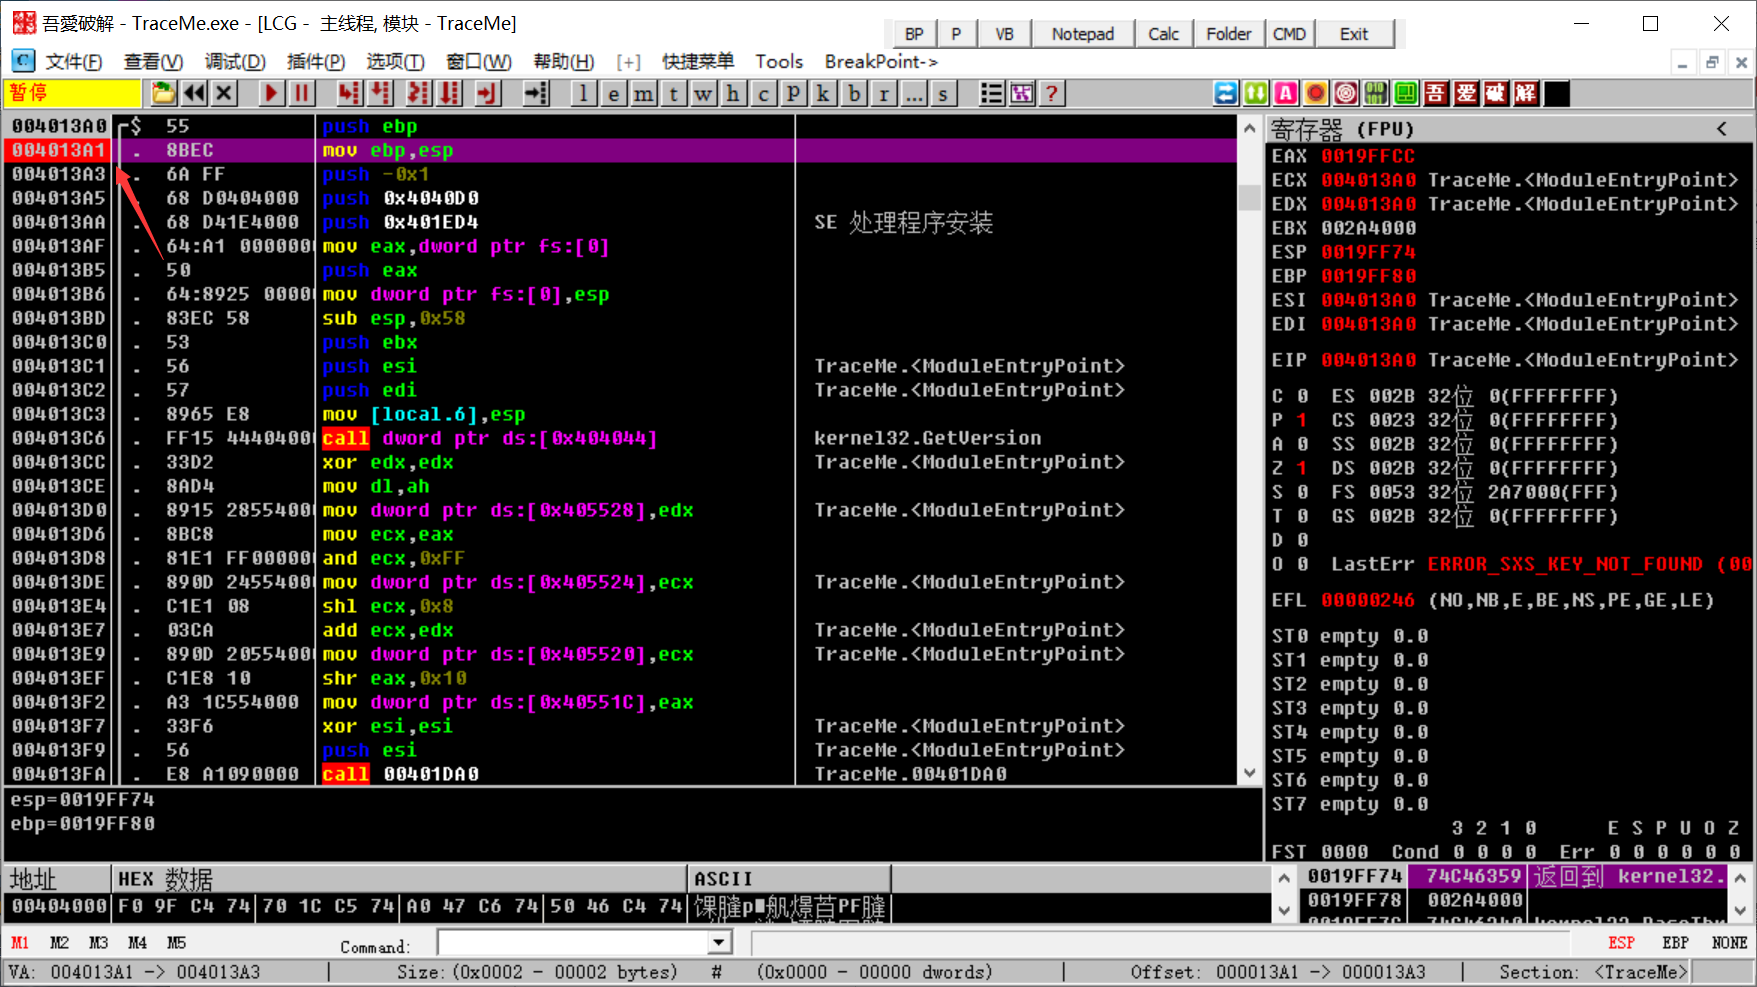Click the Execute till return icon
The image size is (1757, 987).
point(487,94)
